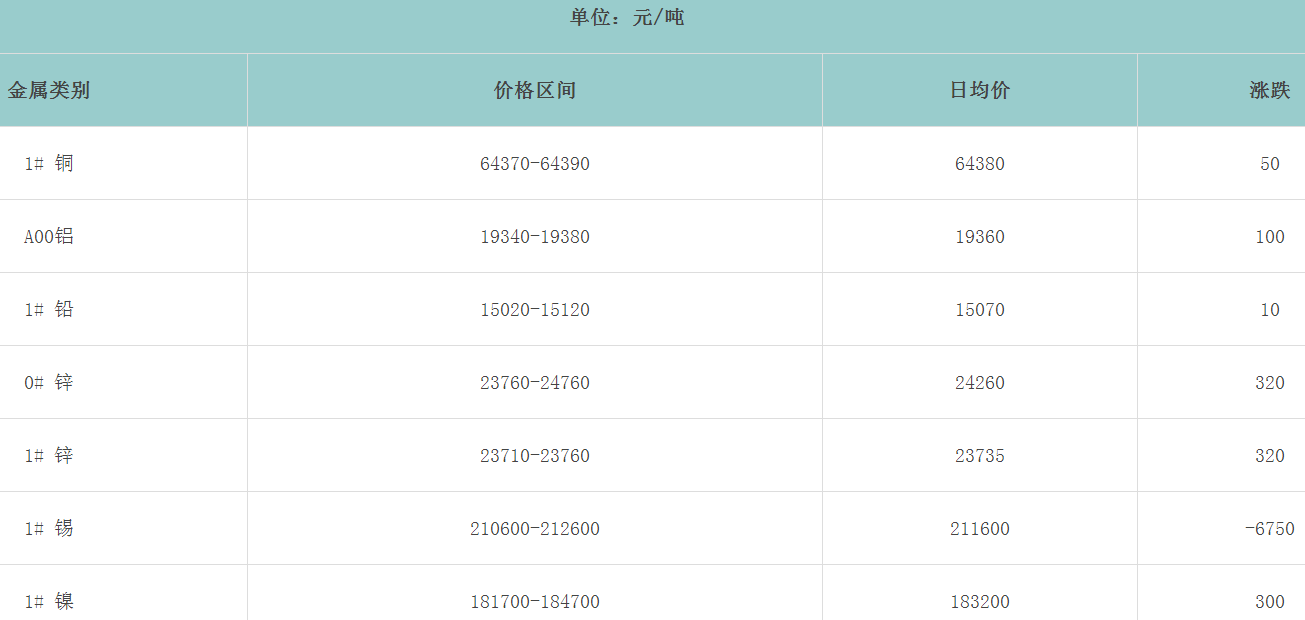Select the 1# 铅 row label
This screenshot has width=1305, height=620.
[x=49, y=310]
